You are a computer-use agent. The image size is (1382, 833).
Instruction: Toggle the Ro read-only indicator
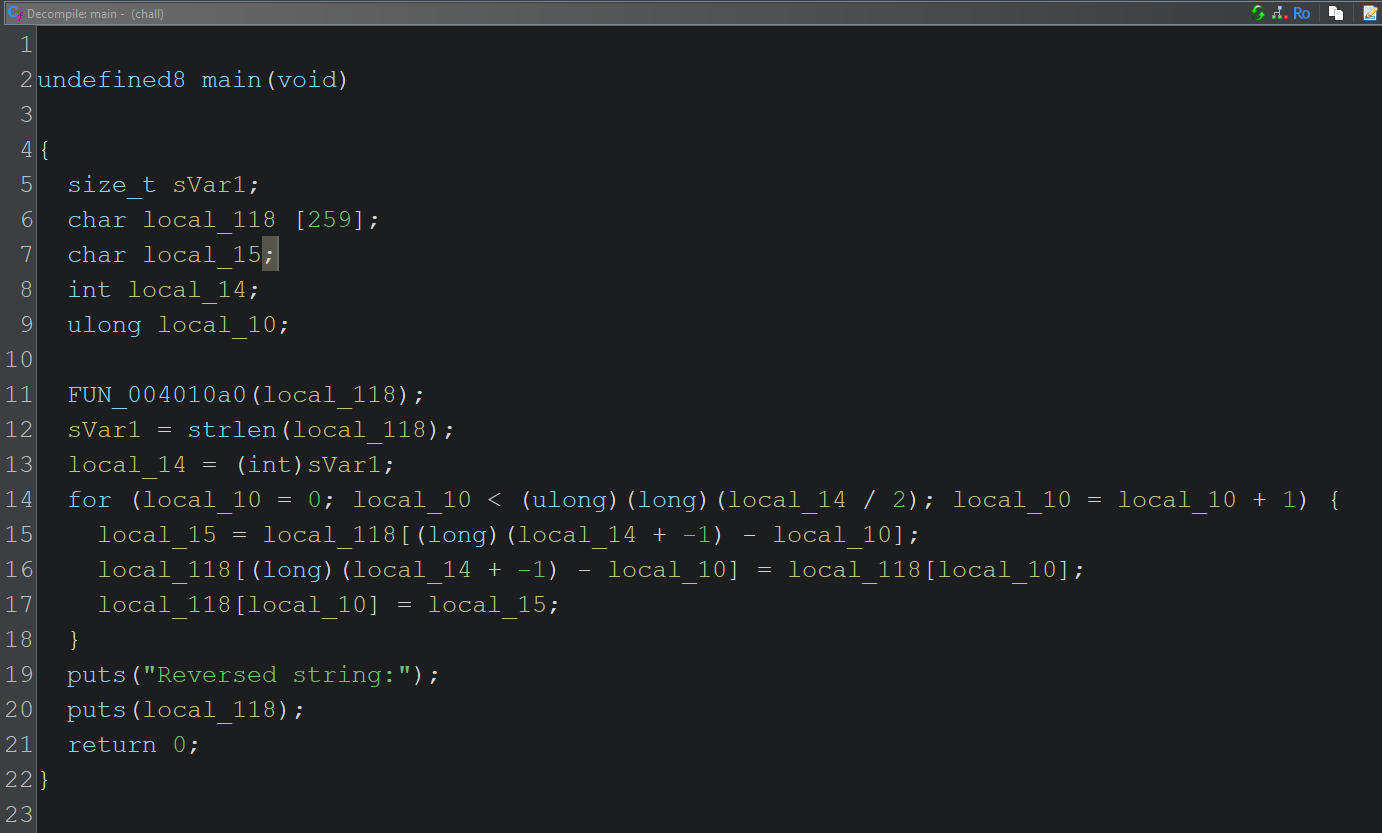(1301, 13)
